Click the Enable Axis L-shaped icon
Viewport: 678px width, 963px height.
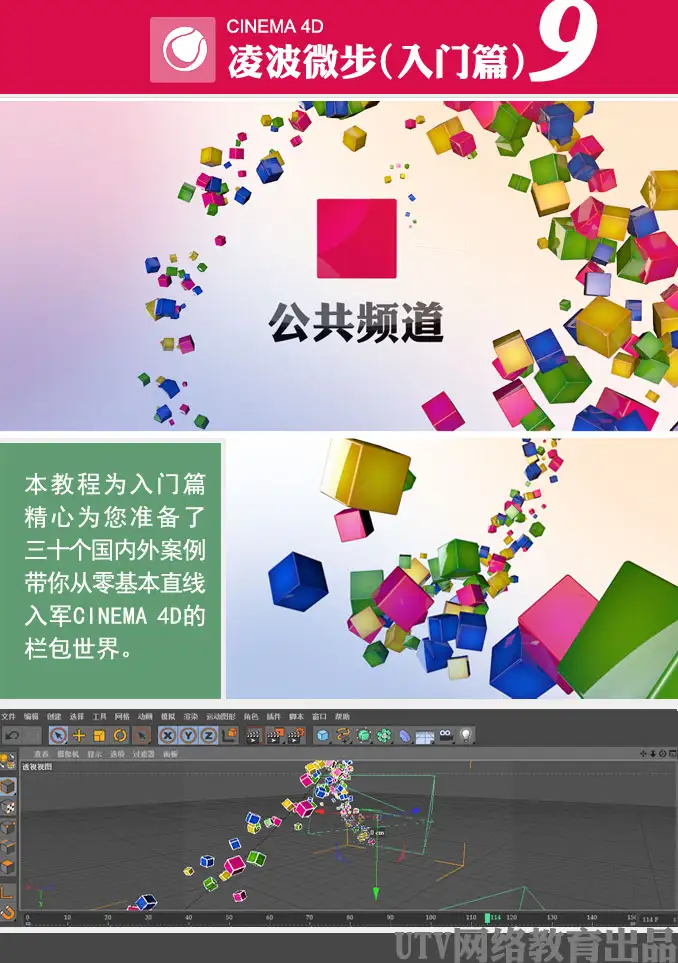click(7, 892)
